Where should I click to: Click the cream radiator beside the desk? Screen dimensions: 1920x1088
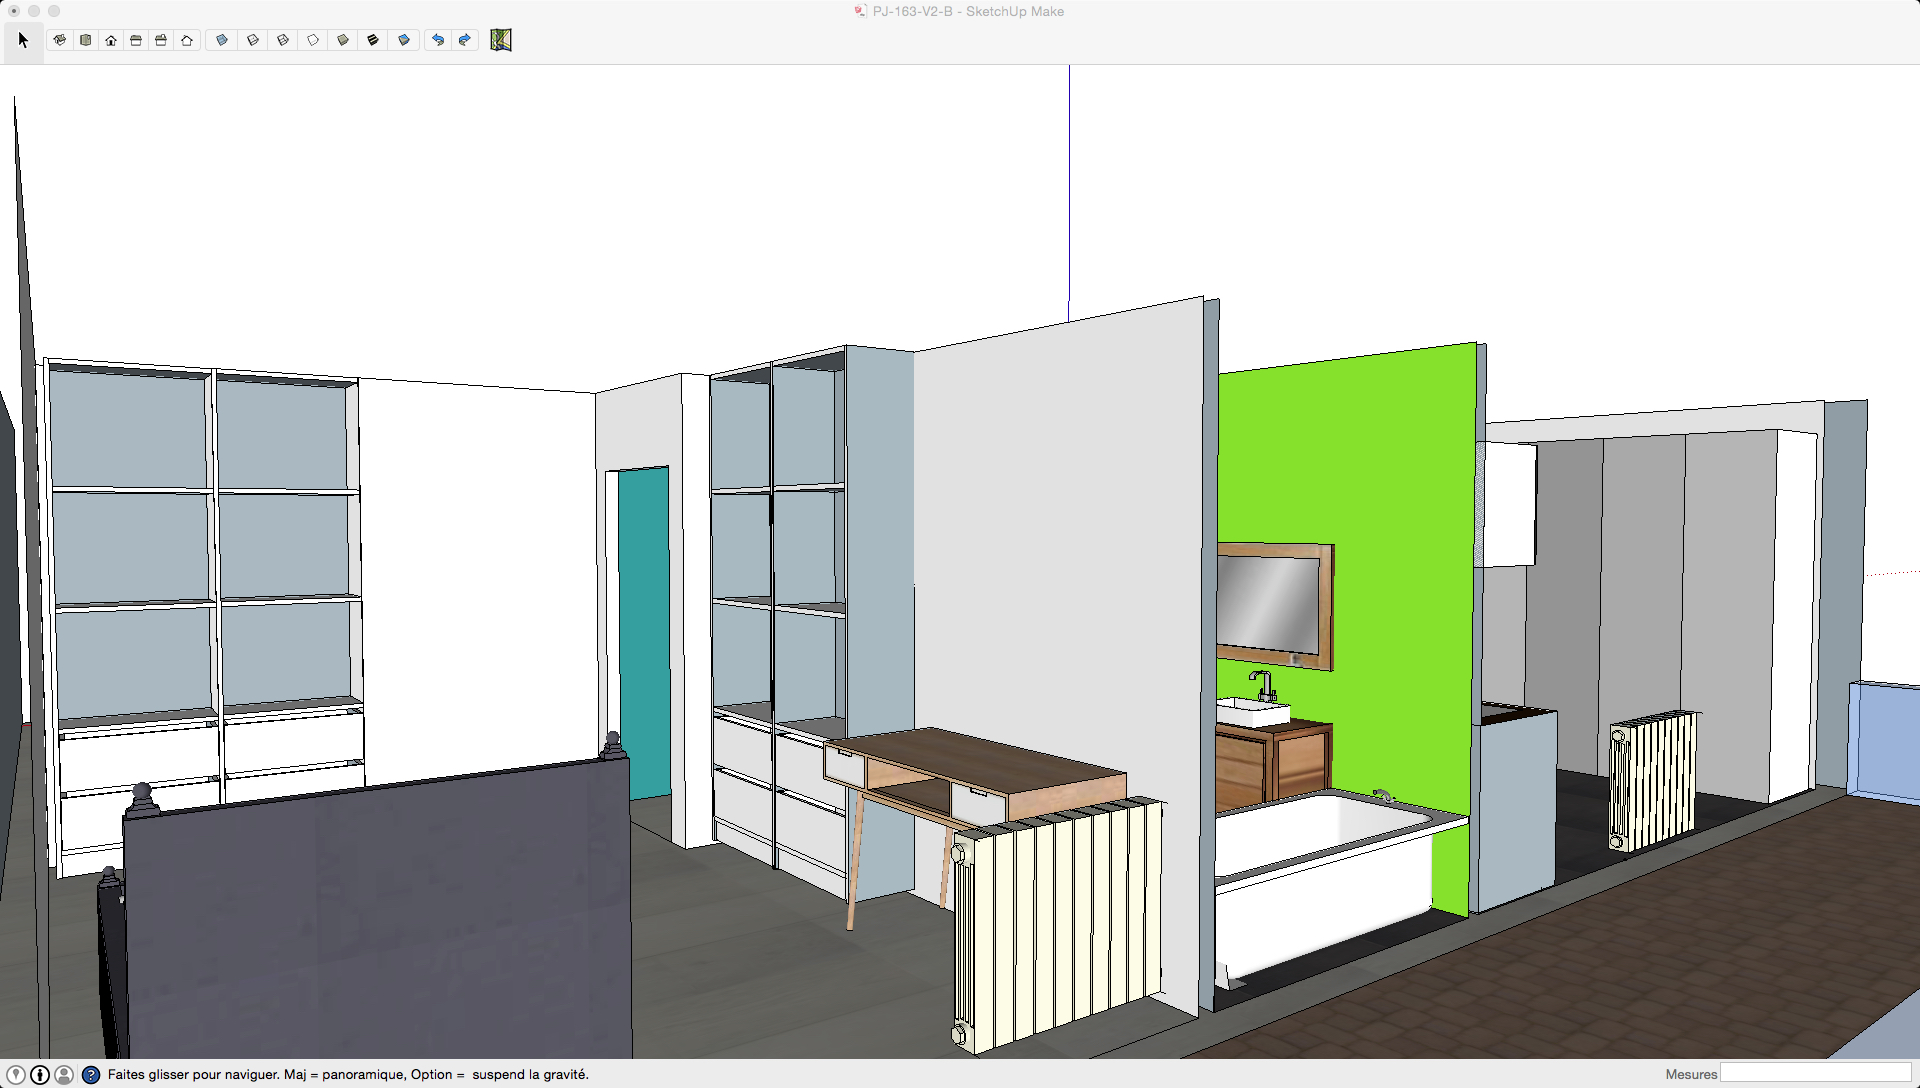tap(1058, 925)
